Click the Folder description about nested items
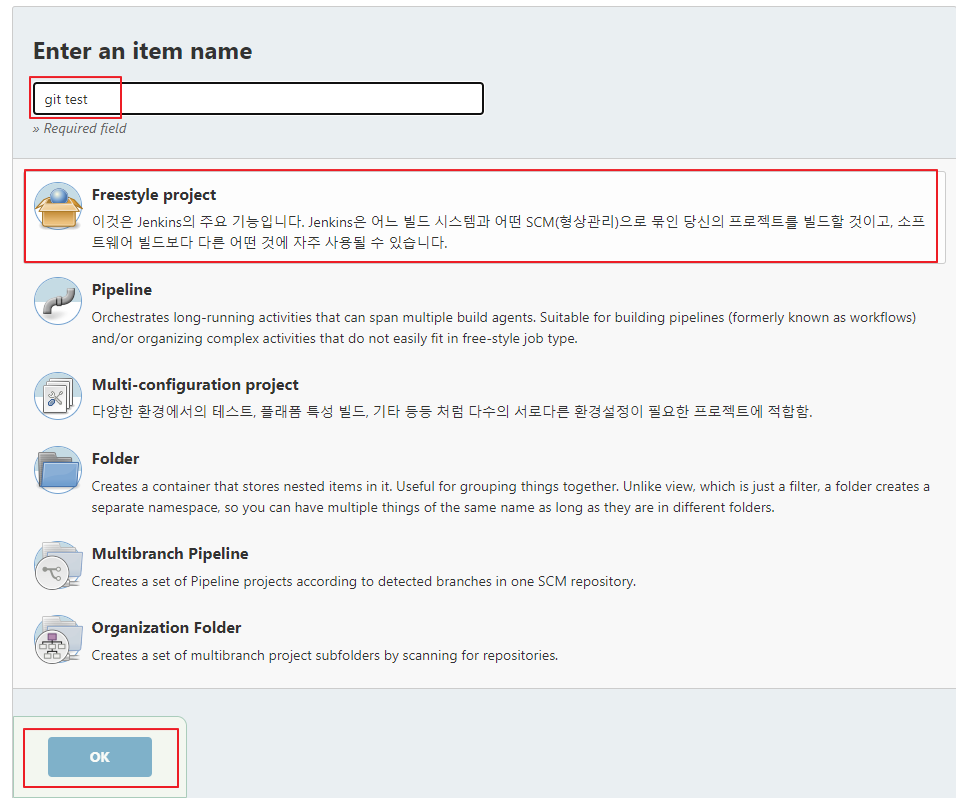 pos(511,497)
